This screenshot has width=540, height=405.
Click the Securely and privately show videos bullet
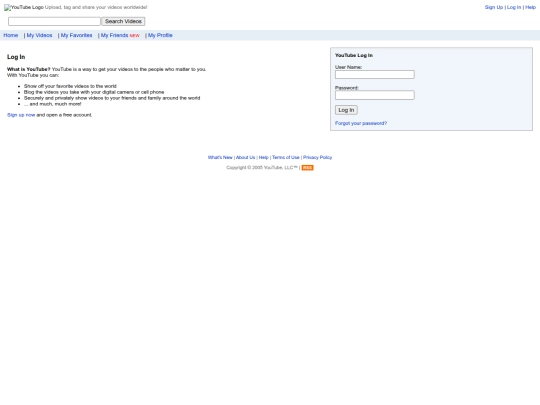click(112, 98)
